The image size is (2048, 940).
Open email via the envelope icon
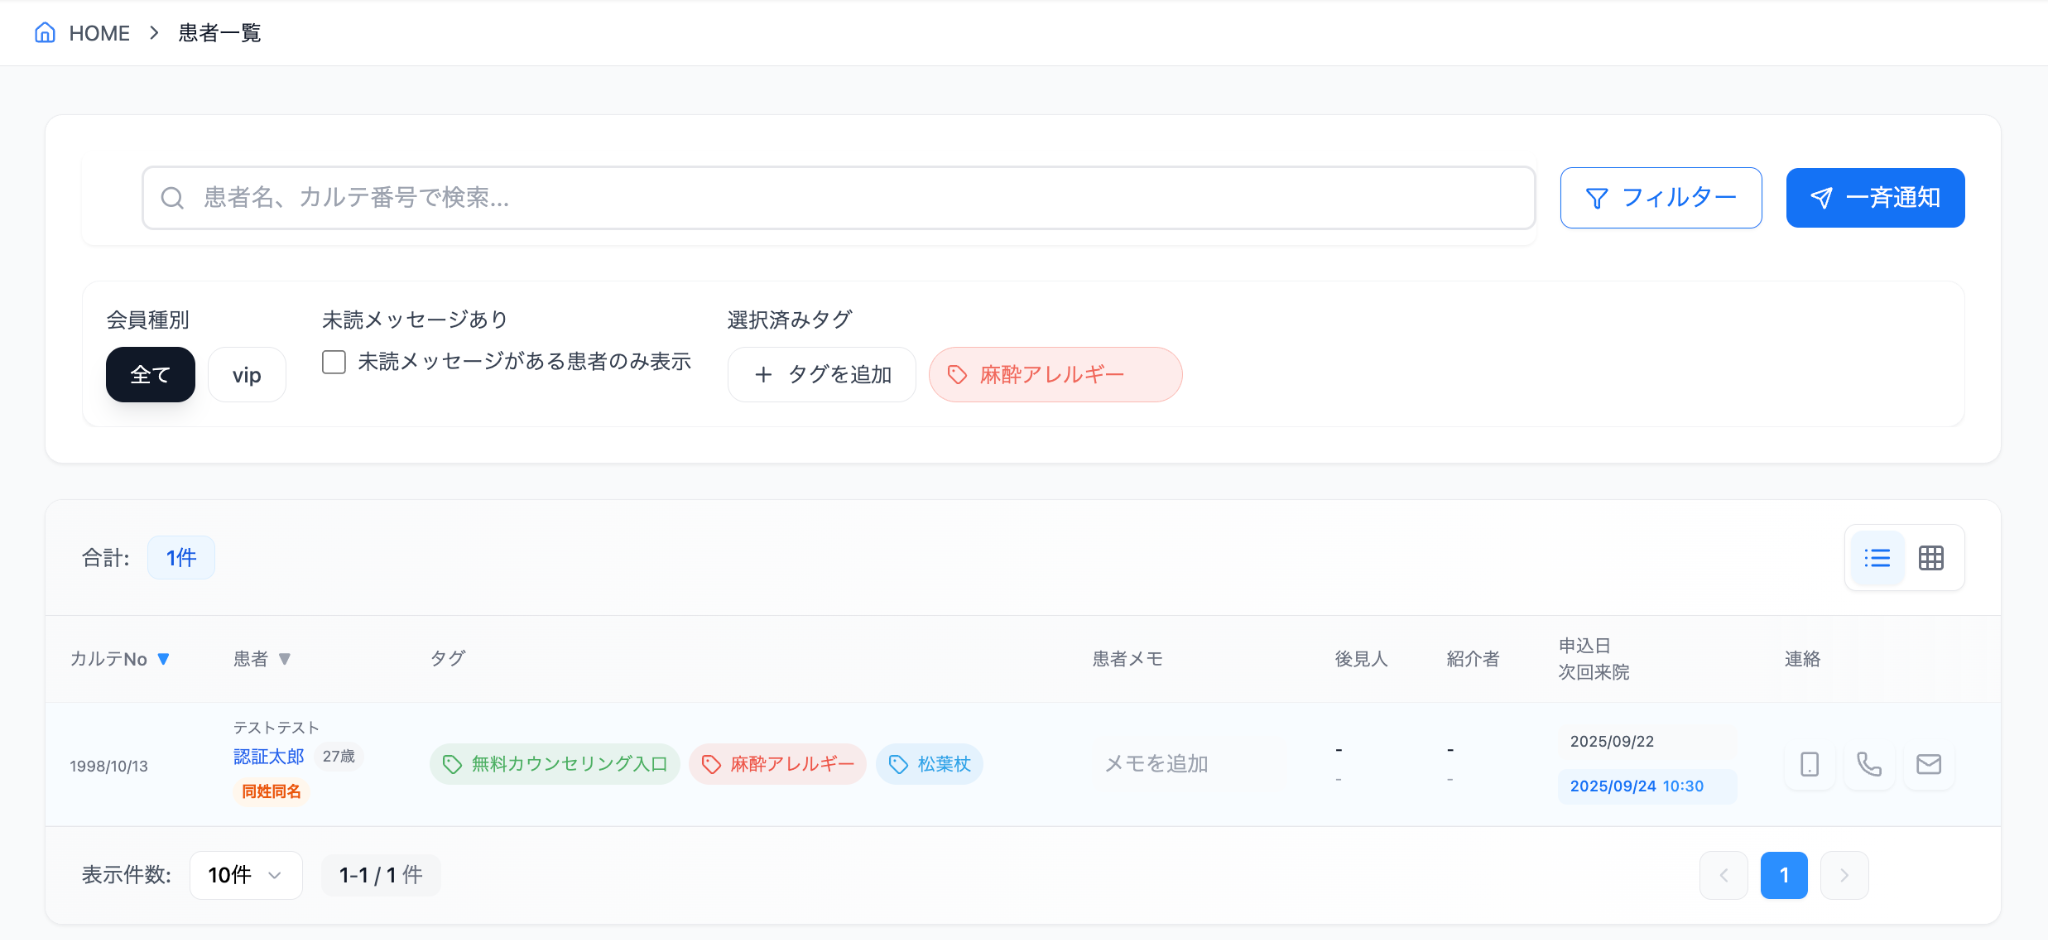[1928, 764]
